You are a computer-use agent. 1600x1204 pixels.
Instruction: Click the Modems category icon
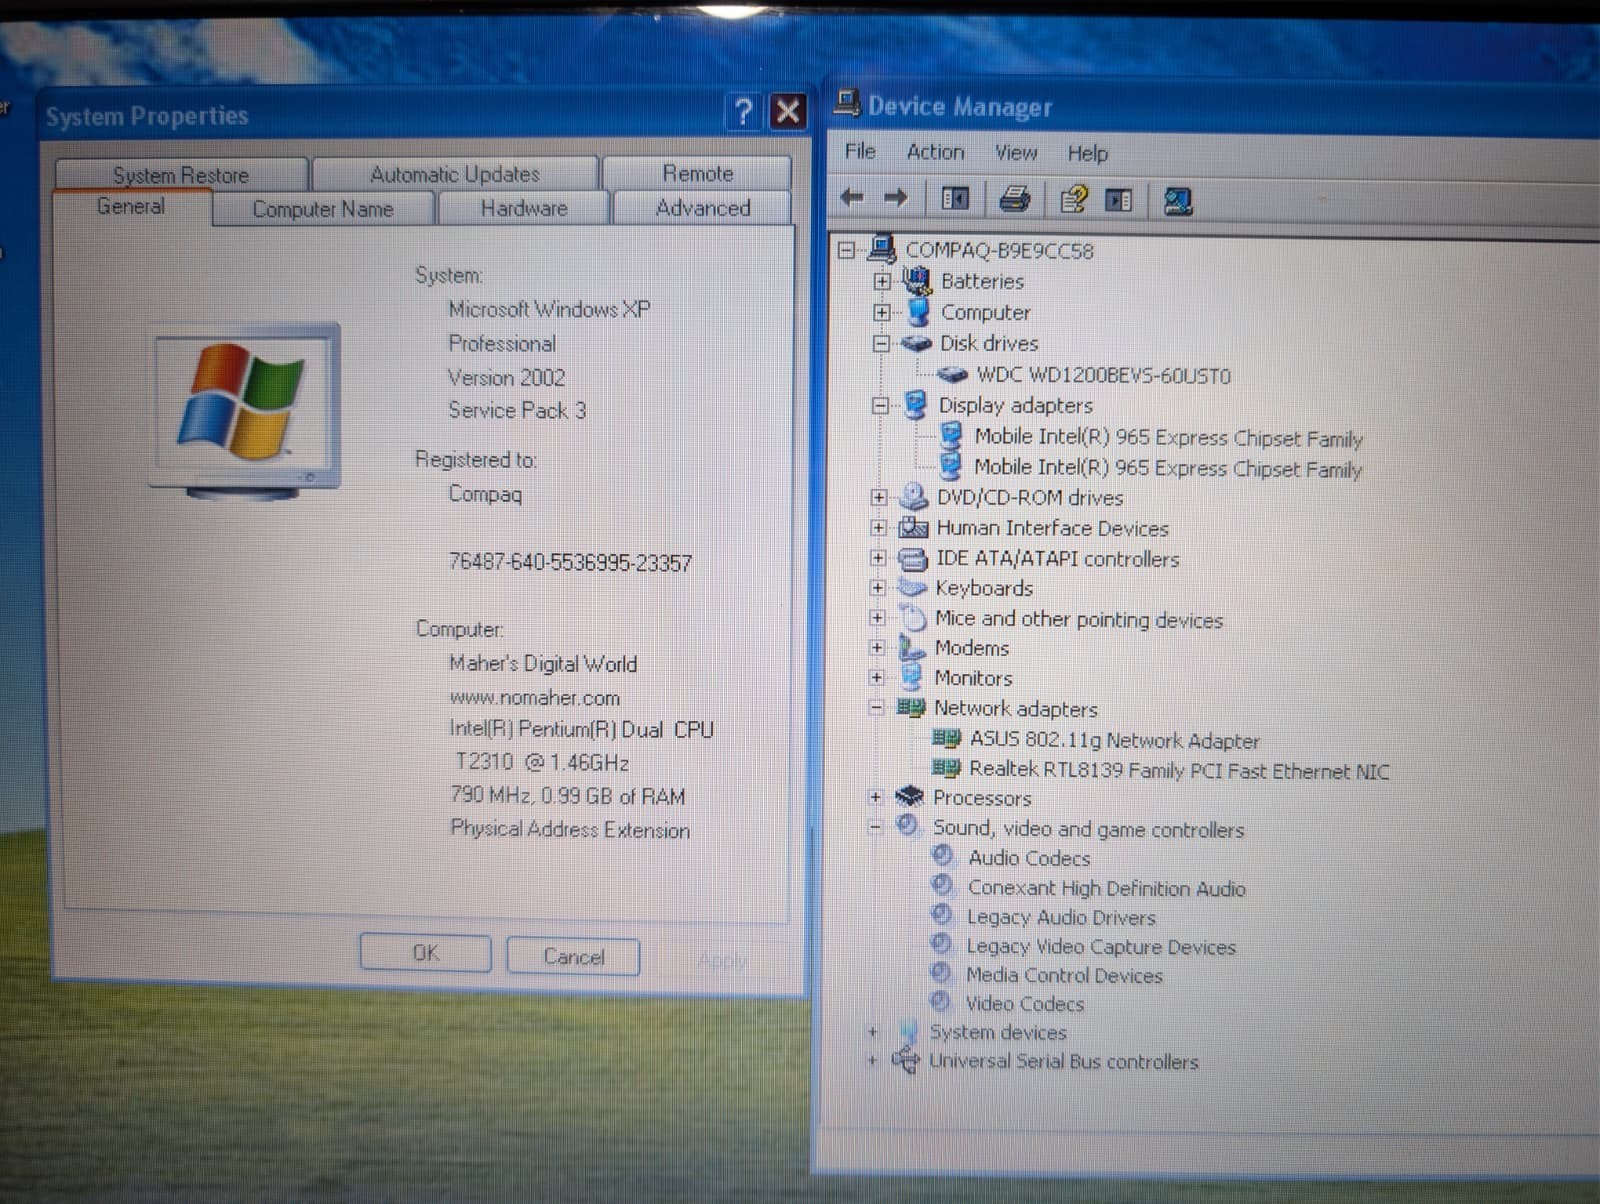(911, 647)
